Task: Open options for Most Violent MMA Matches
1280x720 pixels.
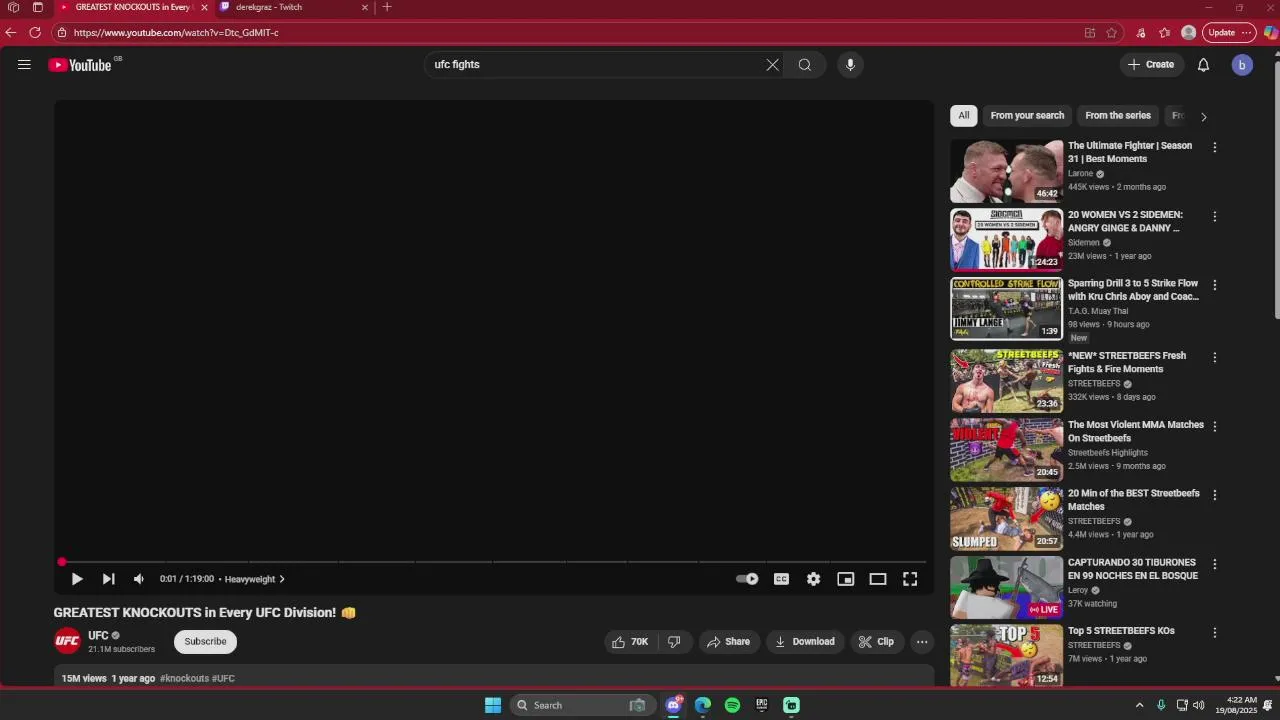Action: click(1215, 426)
